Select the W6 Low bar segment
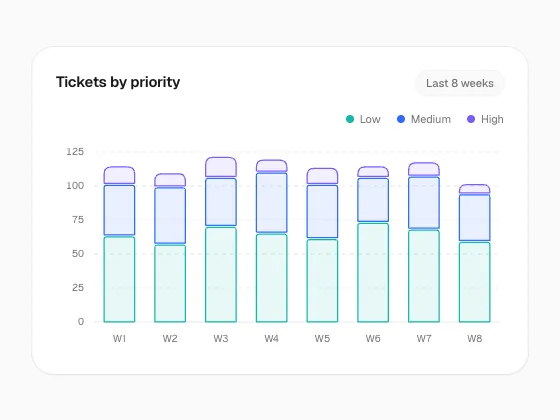560x420 pixels. pyautogui.click(x=373, y=273)
